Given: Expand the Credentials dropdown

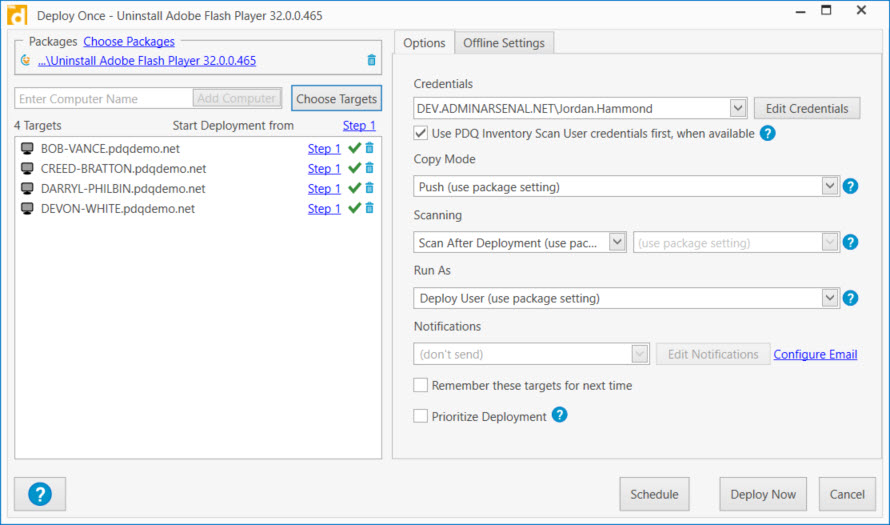Looking at the screenshot, I should (737, 108).
